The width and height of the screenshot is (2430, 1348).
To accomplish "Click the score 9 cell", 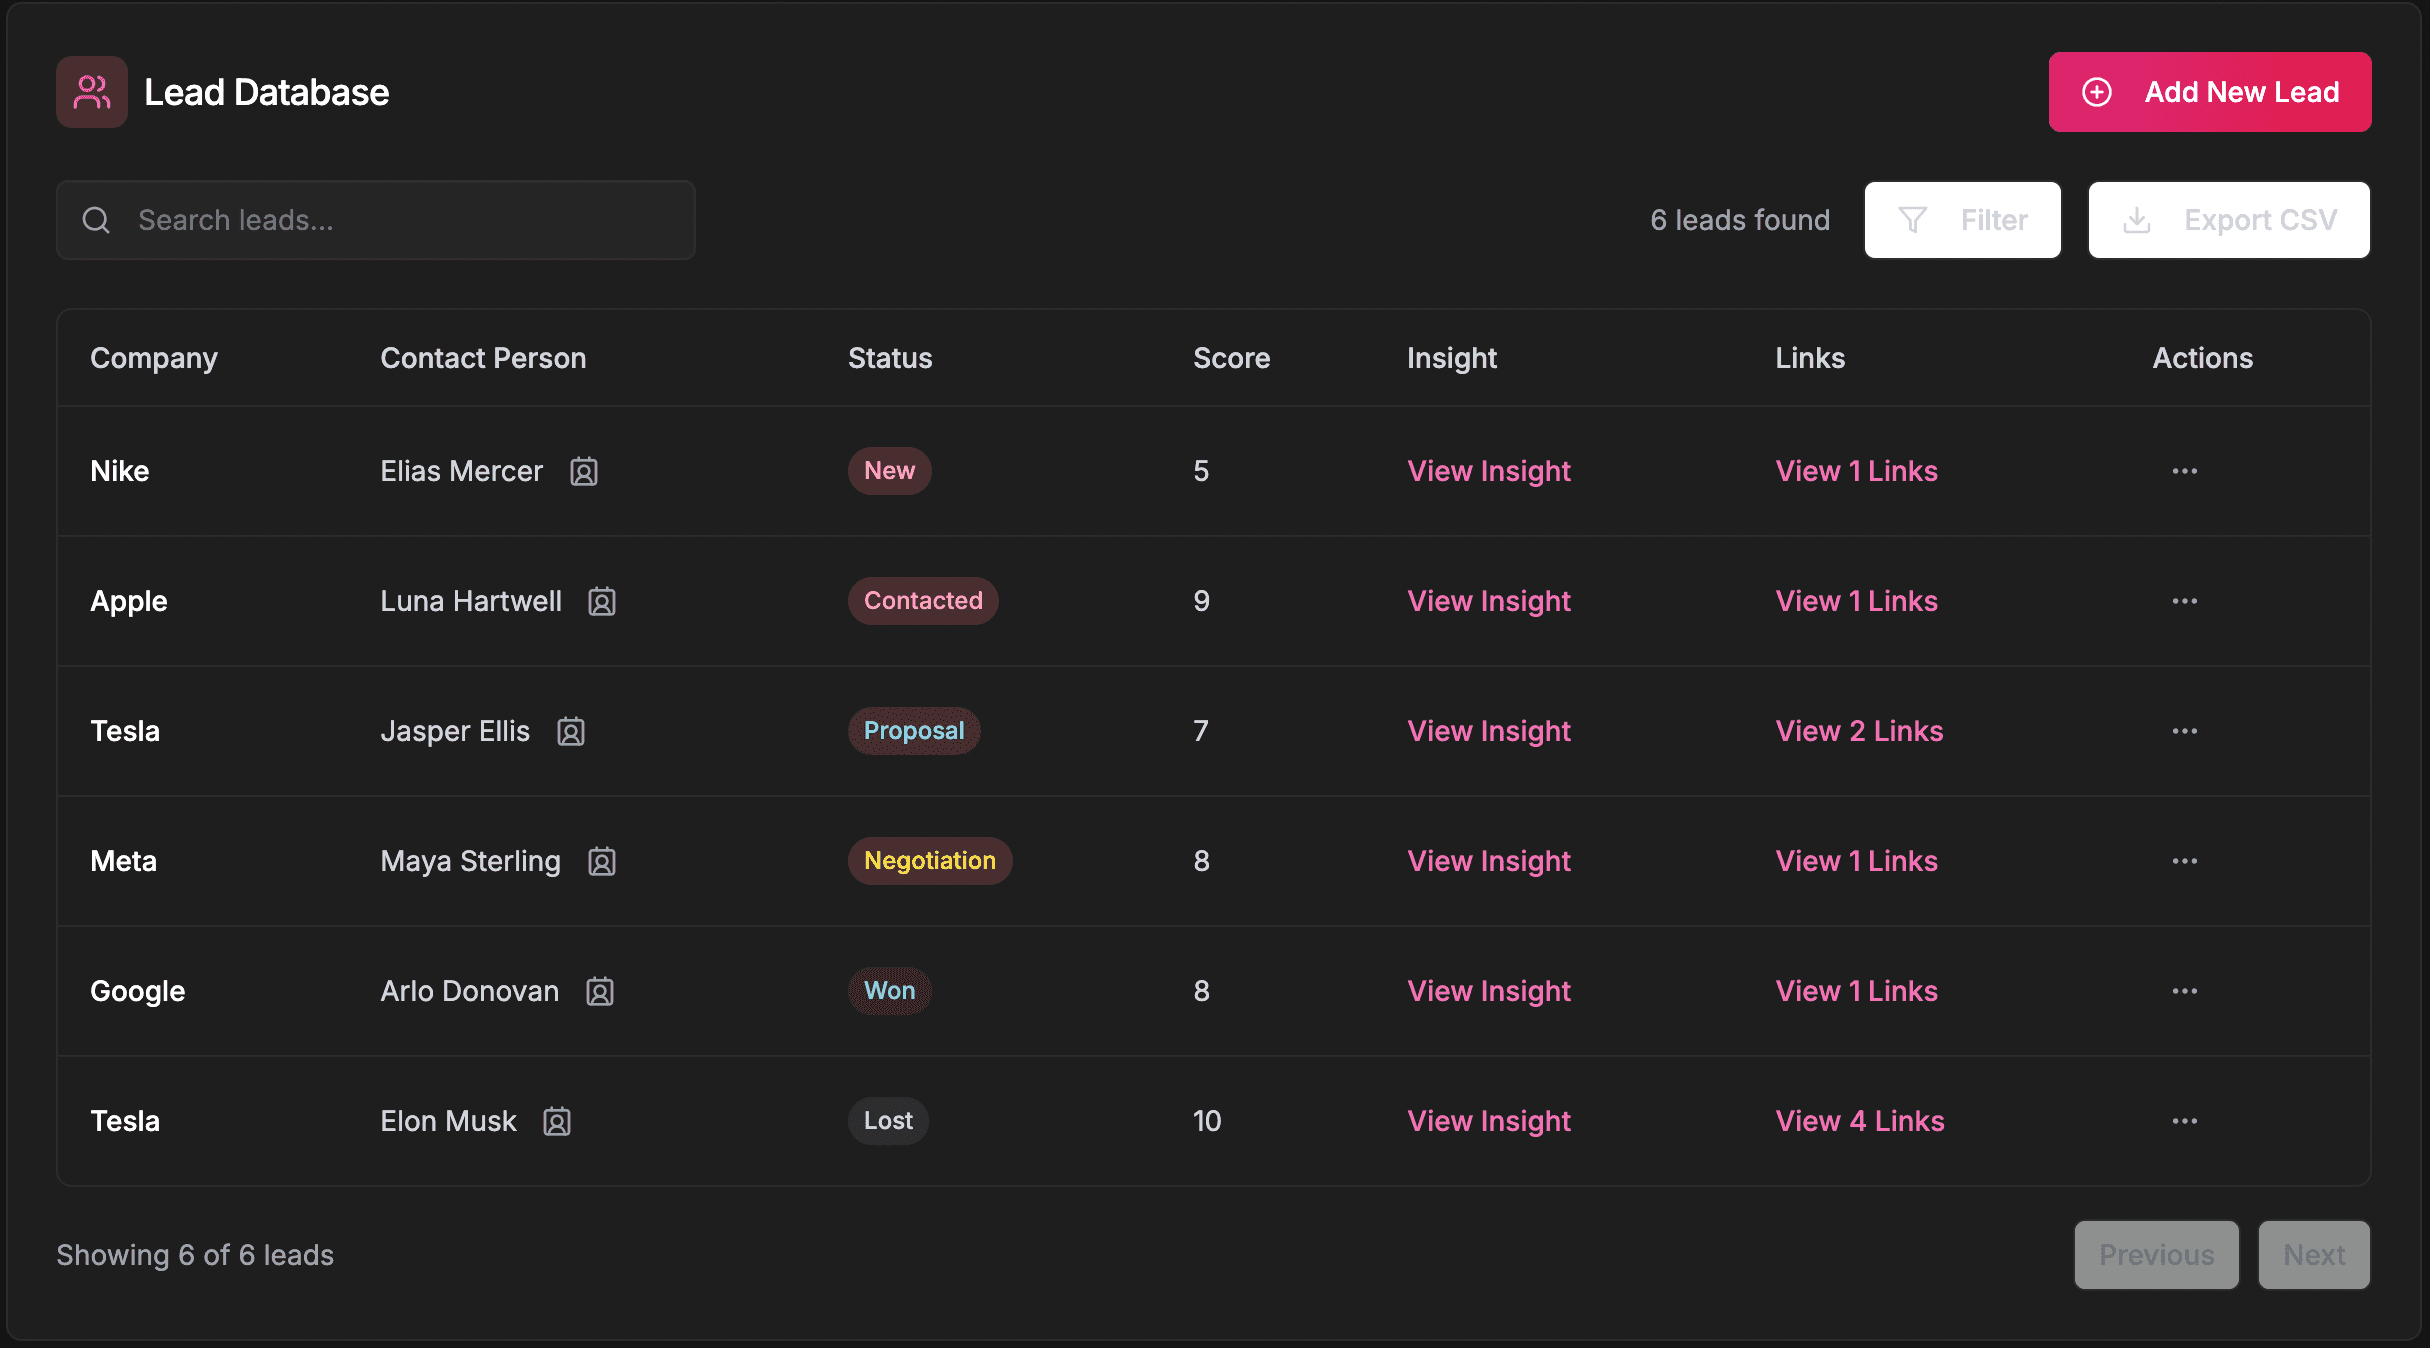I will pyautogui.click(x=1202, y=601).
